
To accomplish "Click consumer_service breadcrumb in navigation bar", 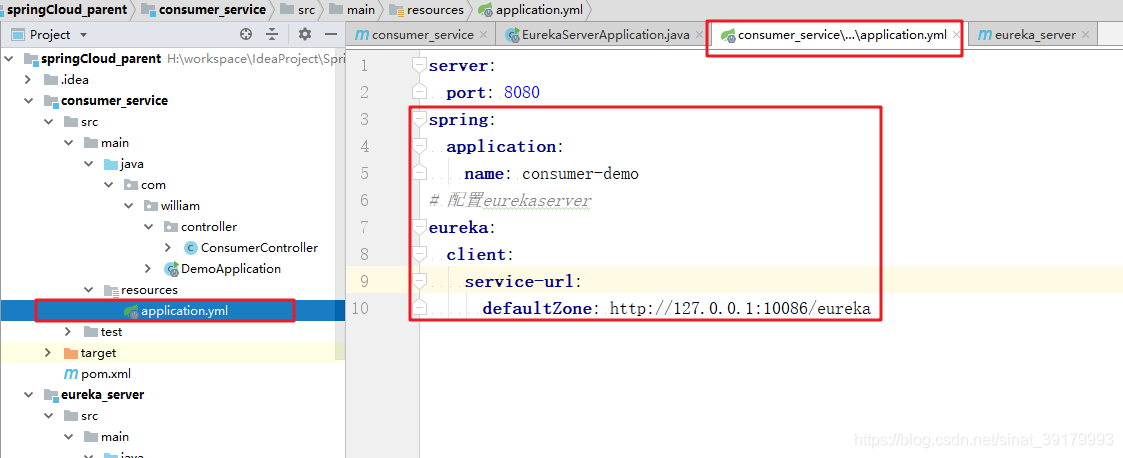I will coord(205,10).
